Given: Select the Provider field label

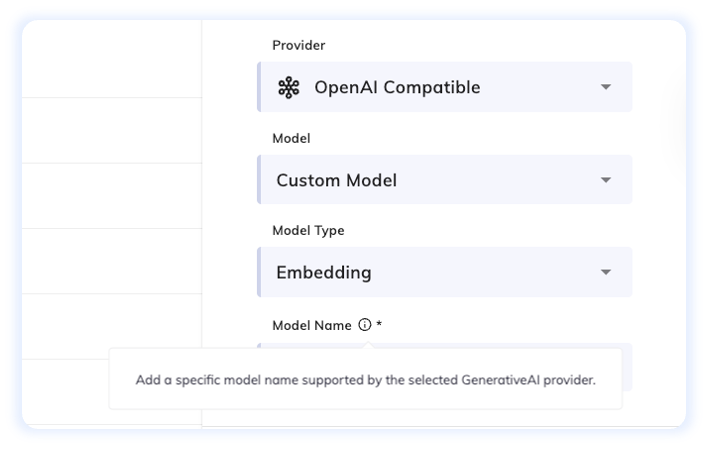Looking at the screenshot, I should pyautogui.click(x=298, y=45).
